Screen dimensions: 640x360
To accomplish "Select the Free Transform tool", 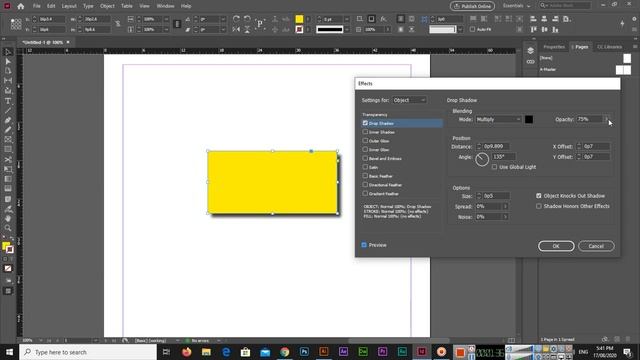I will tap(8, 169).
